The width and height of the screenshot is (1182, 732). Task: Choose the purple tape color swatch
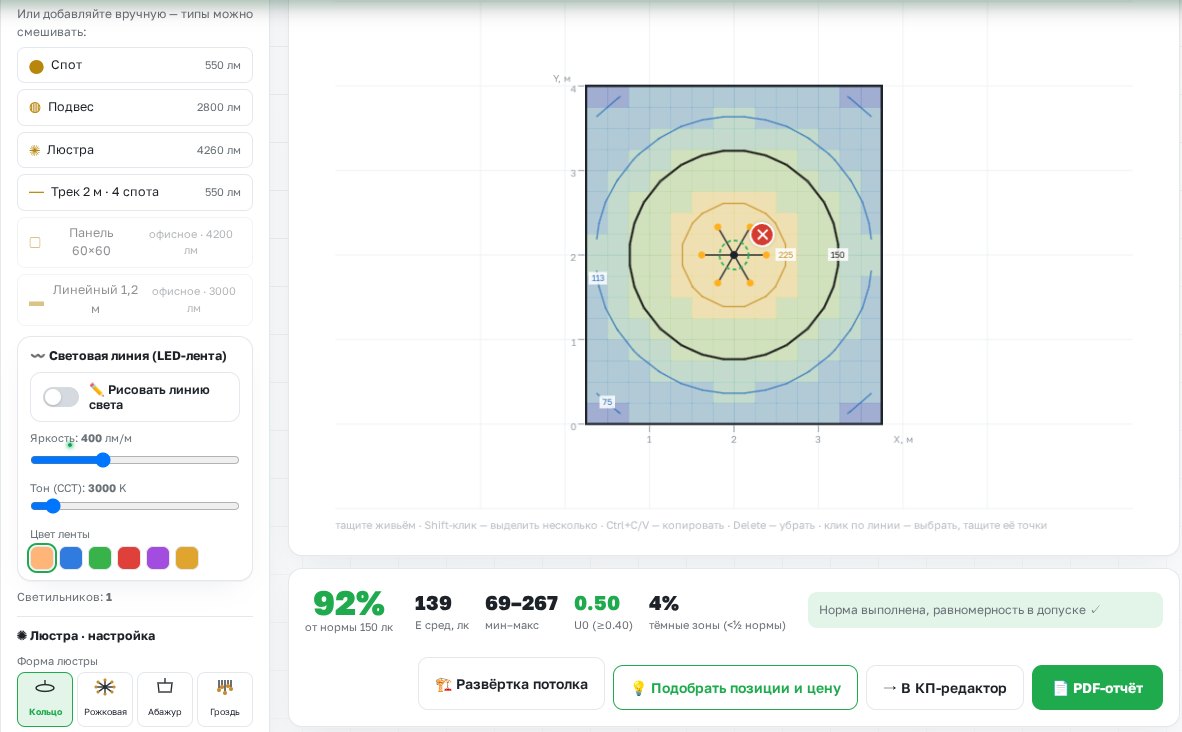[158, 558]
